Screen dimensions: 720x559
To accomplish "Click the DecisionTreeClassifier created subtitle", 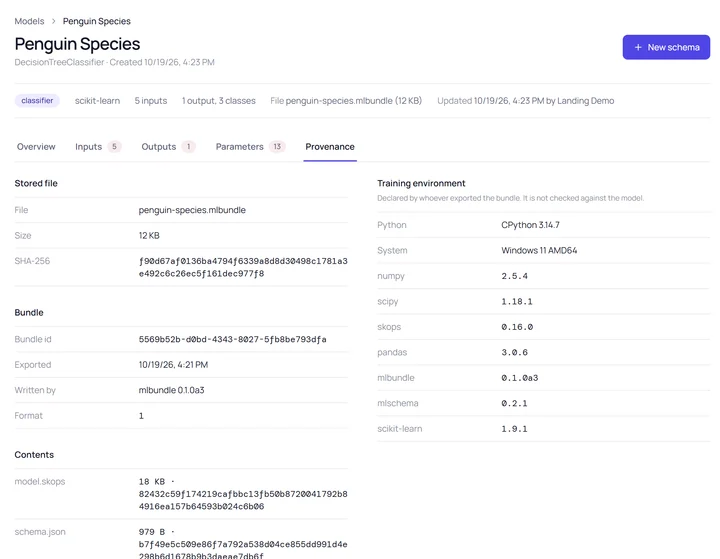I will (x=114, y=62).
